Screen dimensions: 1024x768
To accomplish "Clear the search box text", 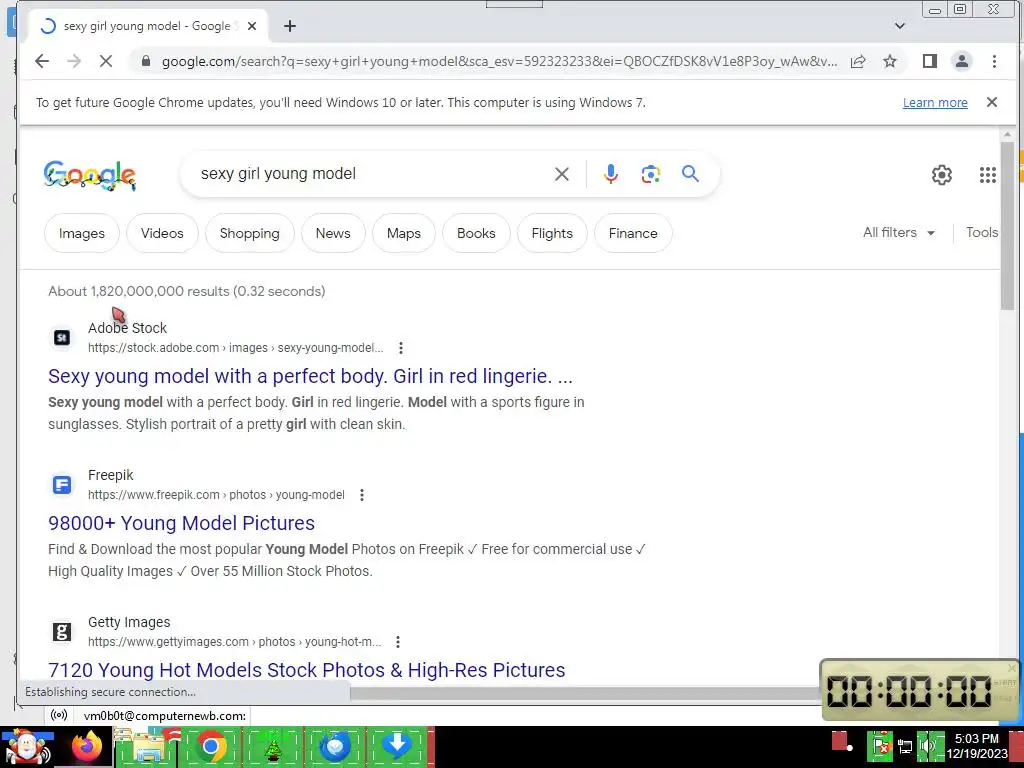I will coord(562,174).
